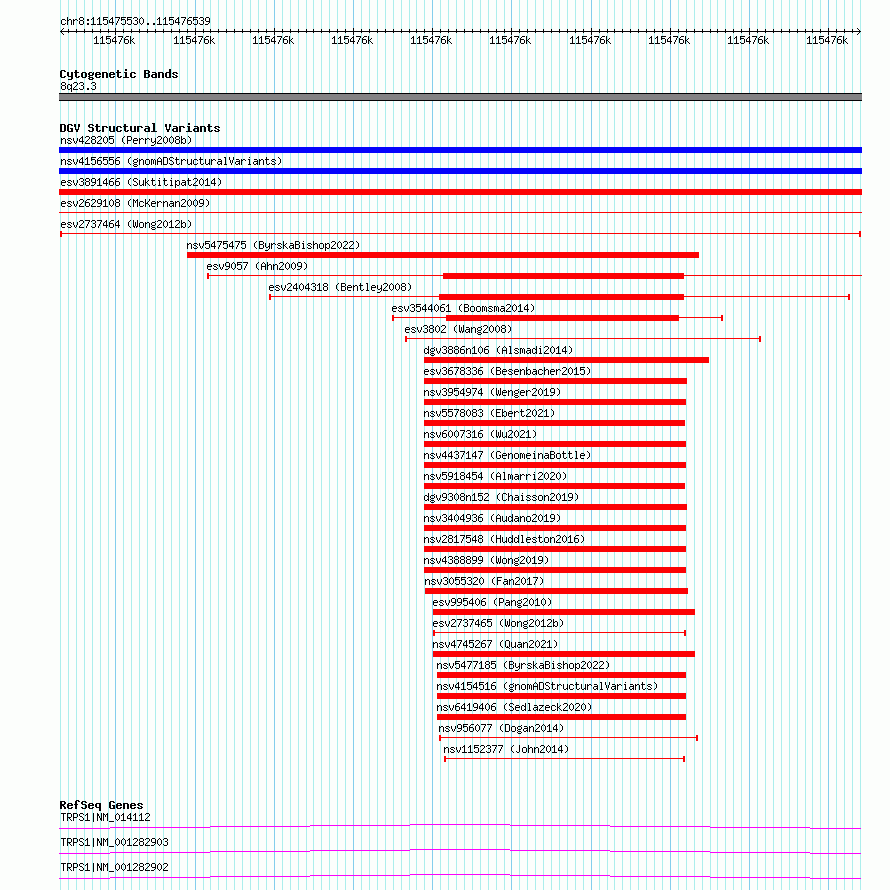
Task: Open variant esv2629108 (McKernan2009)
Action: pos(135,203)
